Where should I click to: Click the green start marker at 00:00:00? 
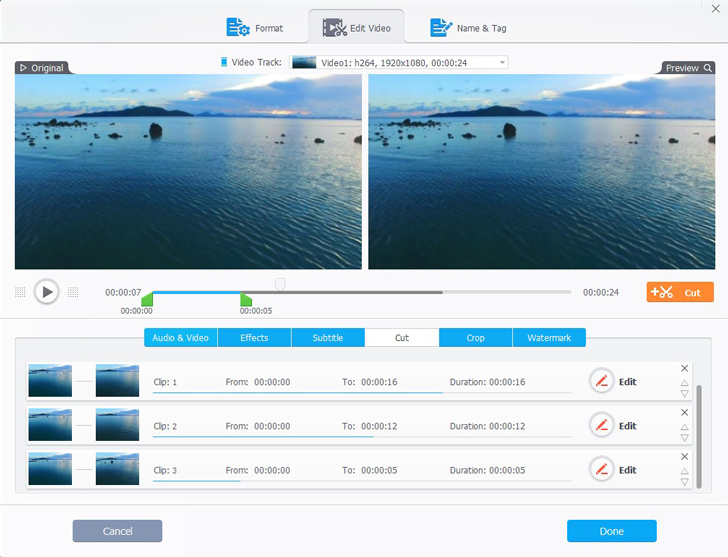tap(147, 299)
